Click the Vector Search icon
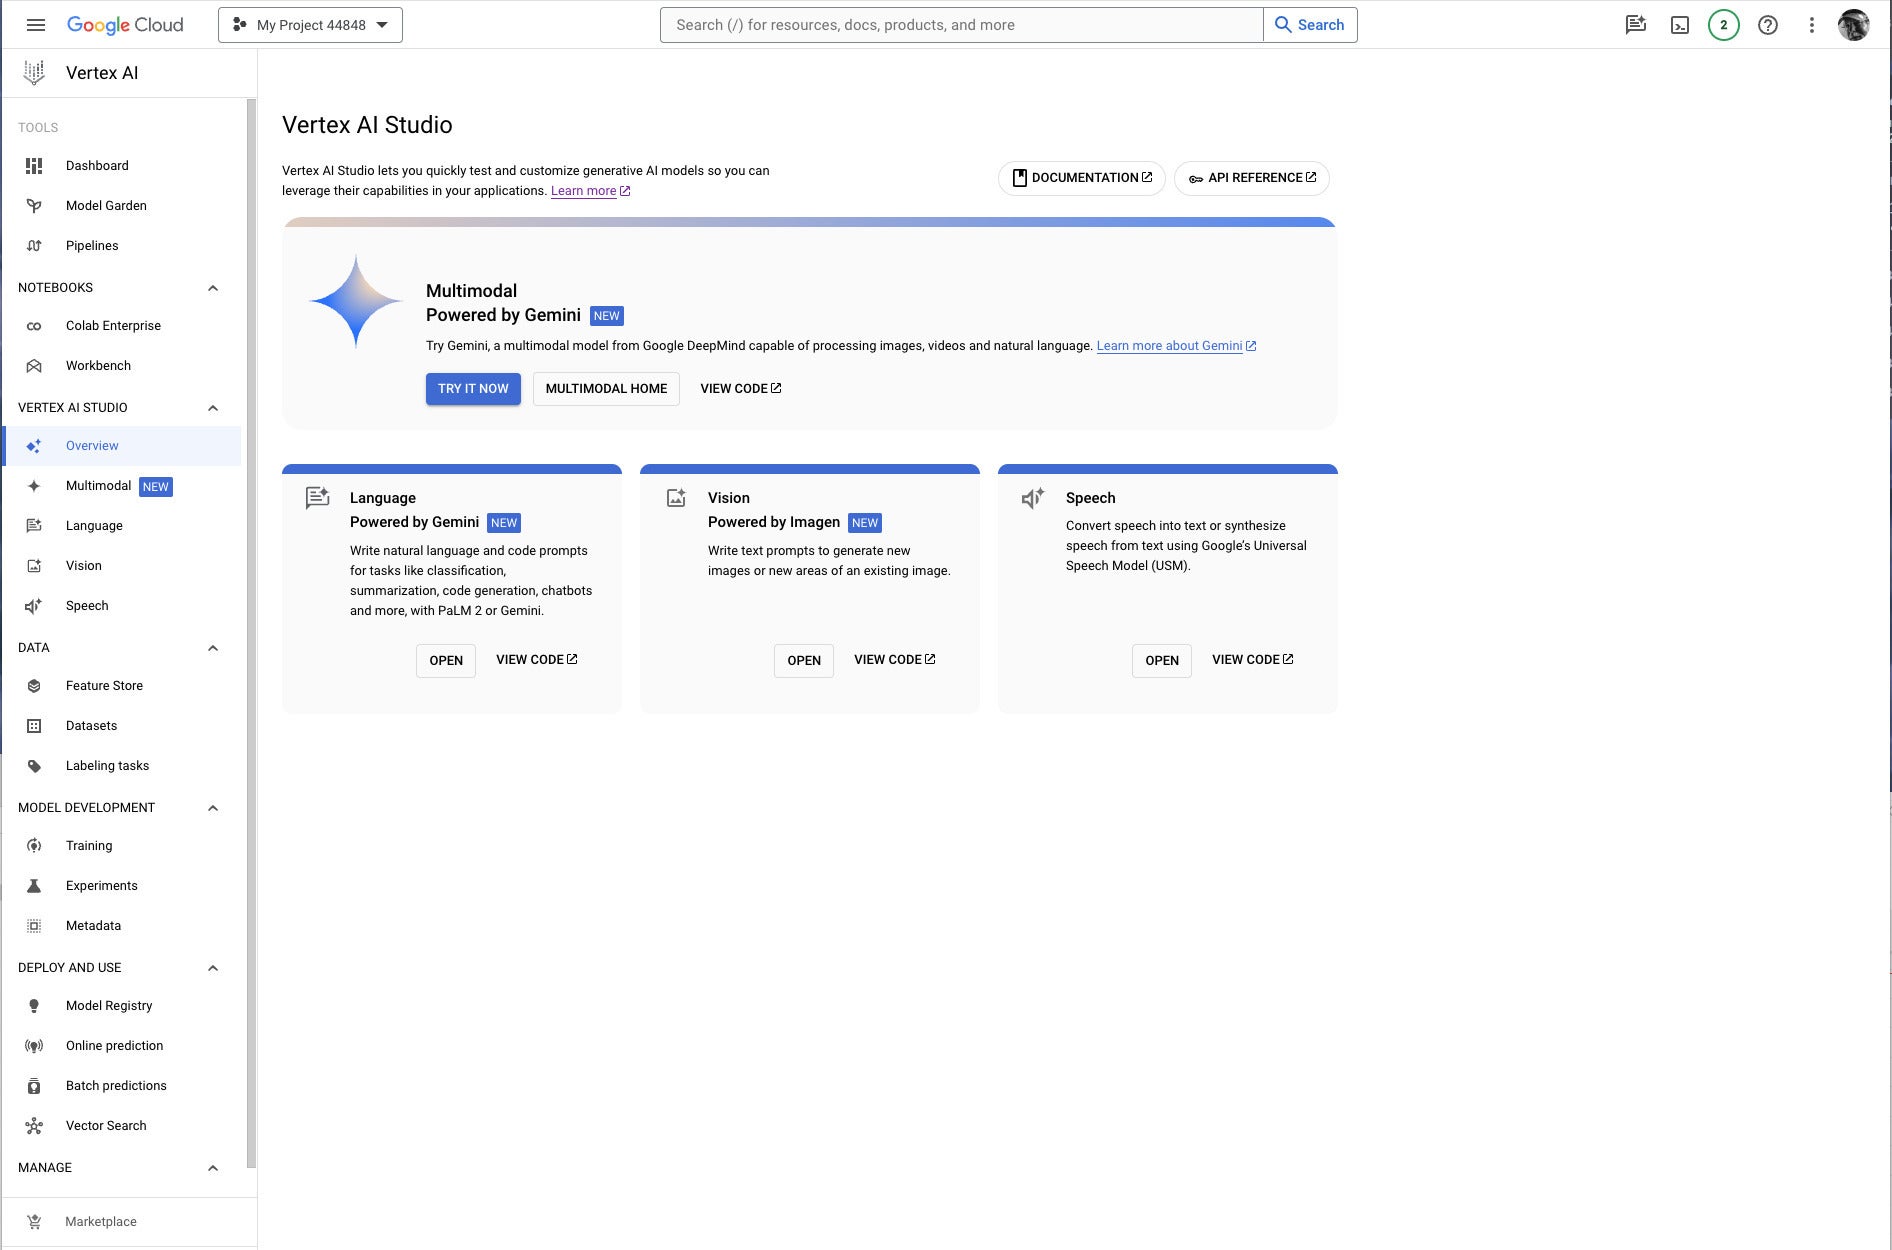Screen dimensions: 1892x1250 tap(34, 1126)
